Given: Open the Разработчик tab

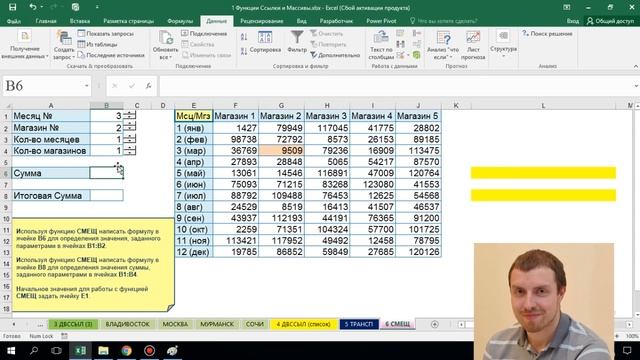Looking at the screenshot, I should (336, 21).
